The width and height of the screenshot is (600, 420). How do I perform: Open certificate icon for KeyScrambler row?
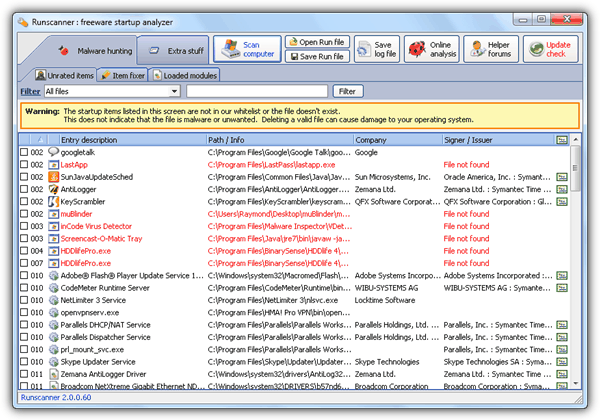click(x=562, y=202)
